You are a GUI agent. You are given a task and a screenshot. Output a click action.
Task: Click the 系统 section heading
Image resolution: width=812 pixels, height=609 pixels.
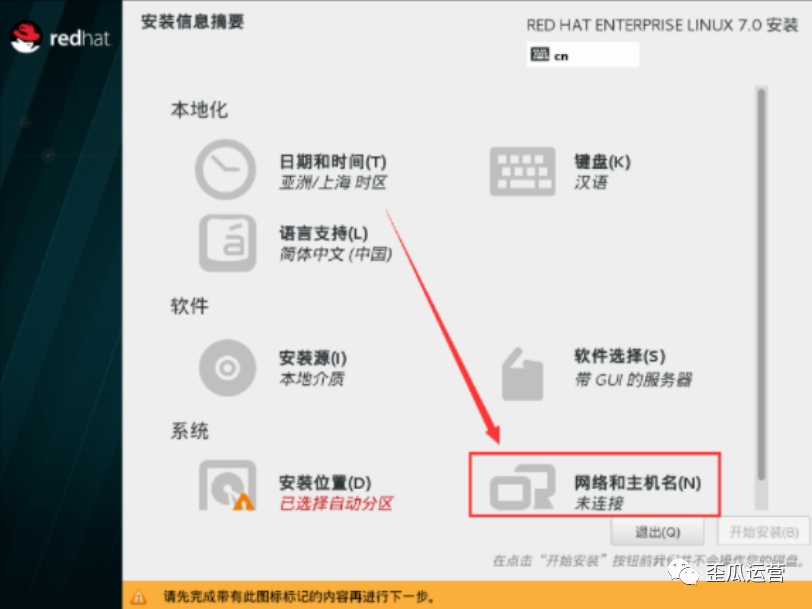[x=190, y=431]
